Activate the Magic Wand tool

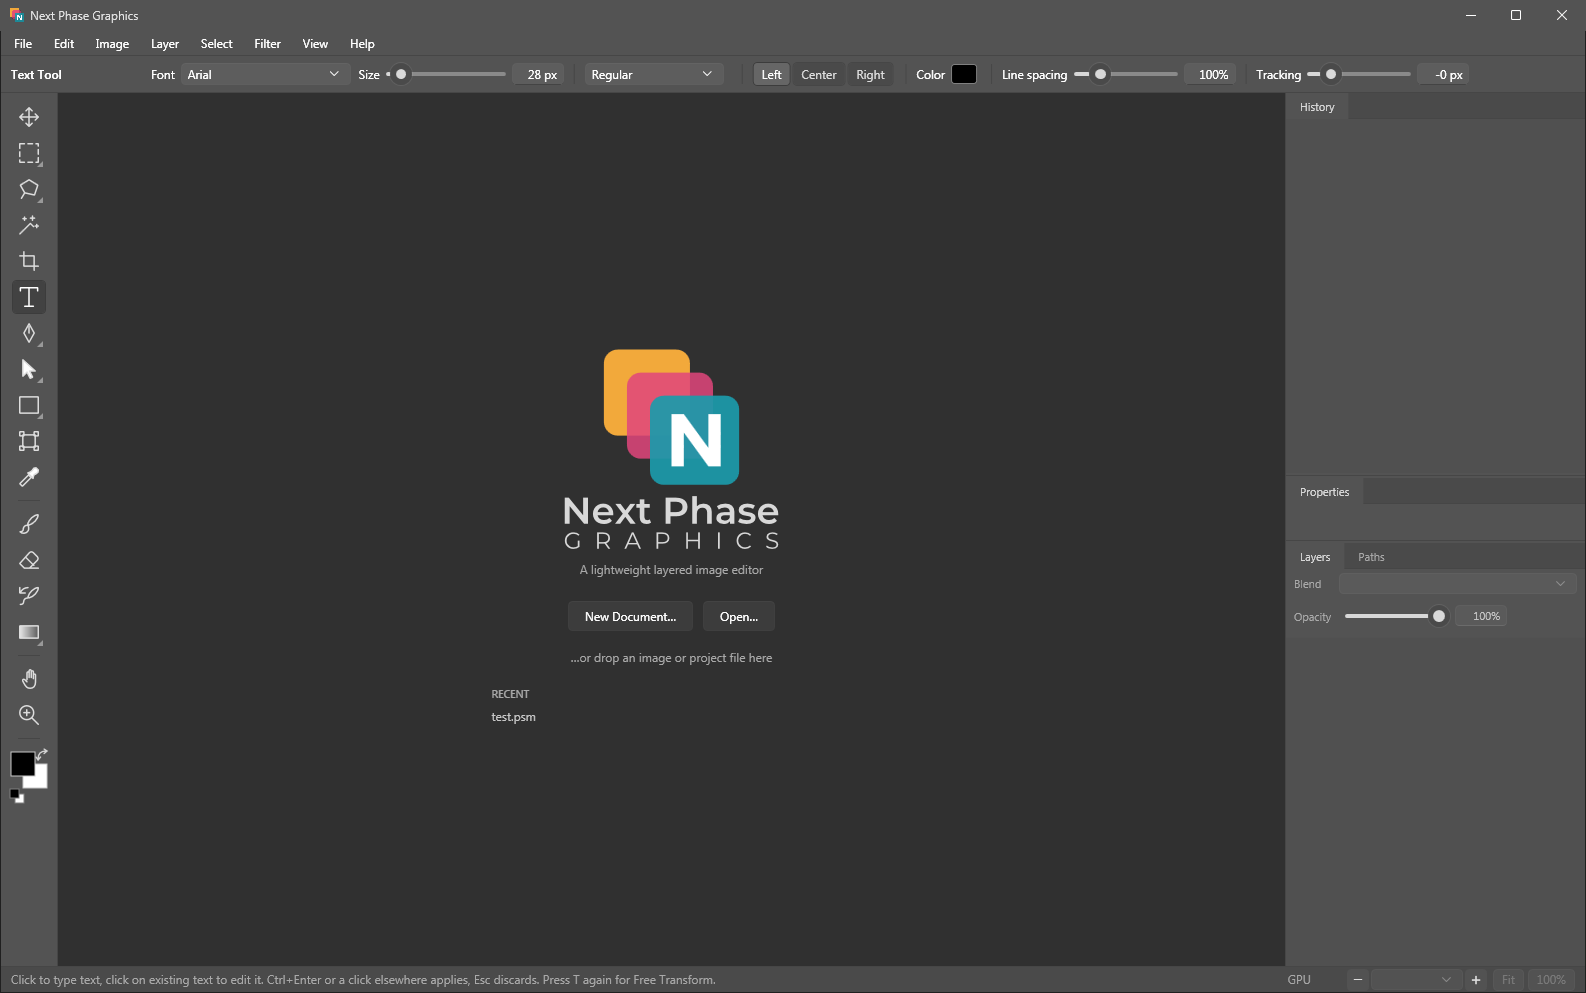pyautogui.click(x=29, y=225)
